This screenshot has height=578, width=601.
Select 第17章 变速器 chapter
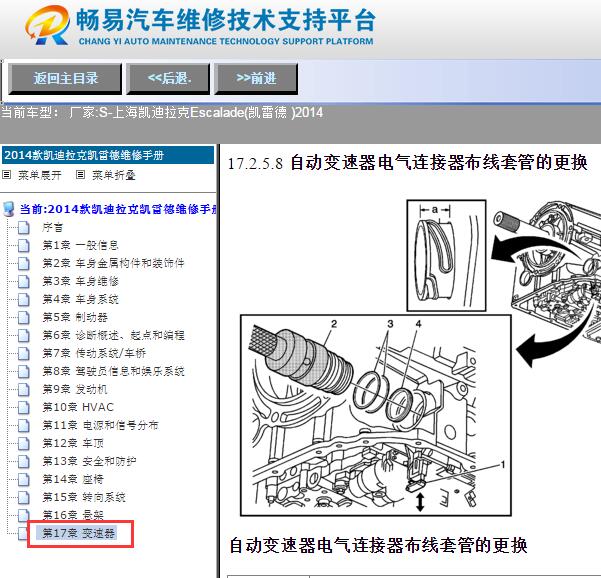coord(79,533)
